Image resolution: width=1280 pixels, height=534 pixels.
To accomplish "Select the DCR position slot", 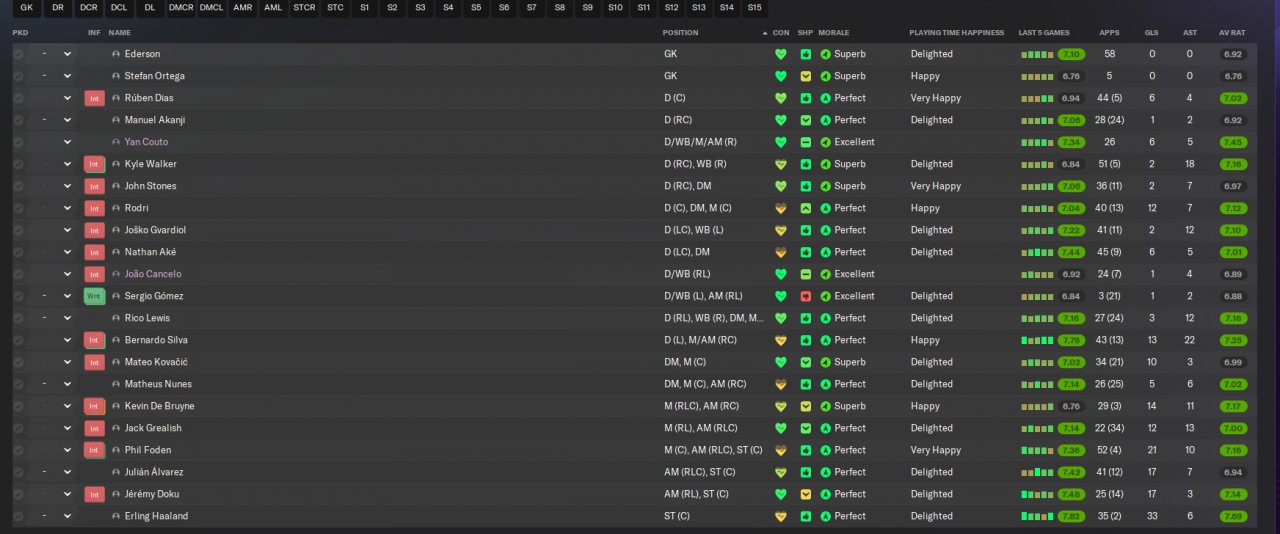I will click(x=89, y=8).
